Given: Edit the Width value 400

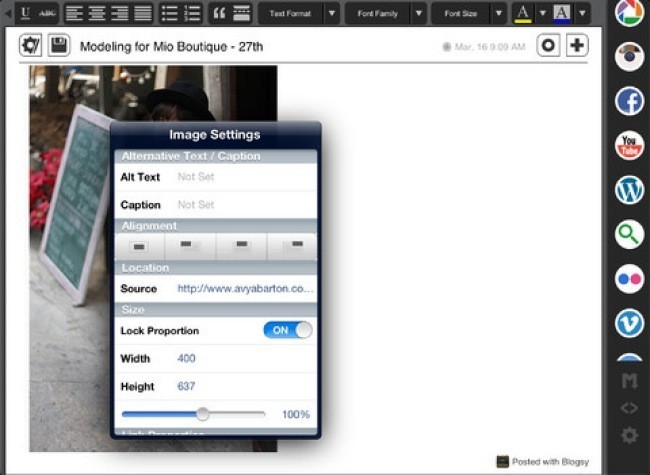Looking at the screenshot, I should pos(186,359).
